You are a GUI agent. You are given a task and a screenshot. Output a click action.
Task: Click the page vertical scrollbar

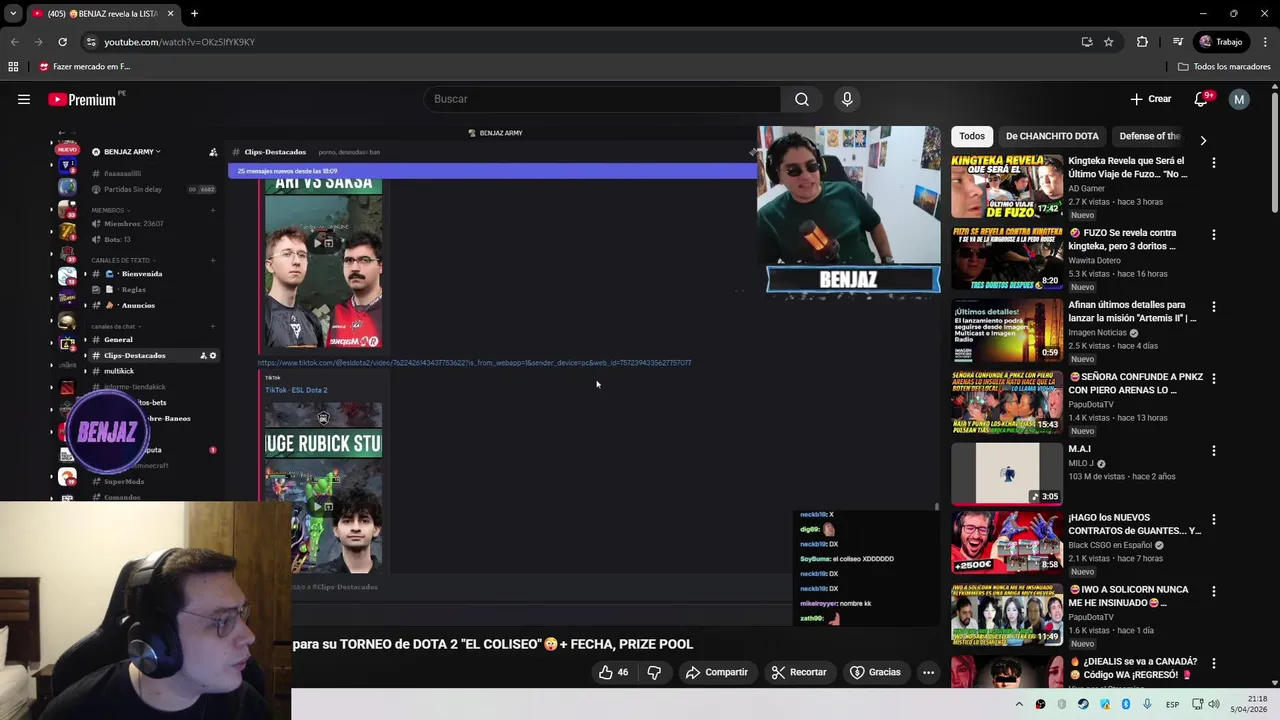(x=1274, y=150)
